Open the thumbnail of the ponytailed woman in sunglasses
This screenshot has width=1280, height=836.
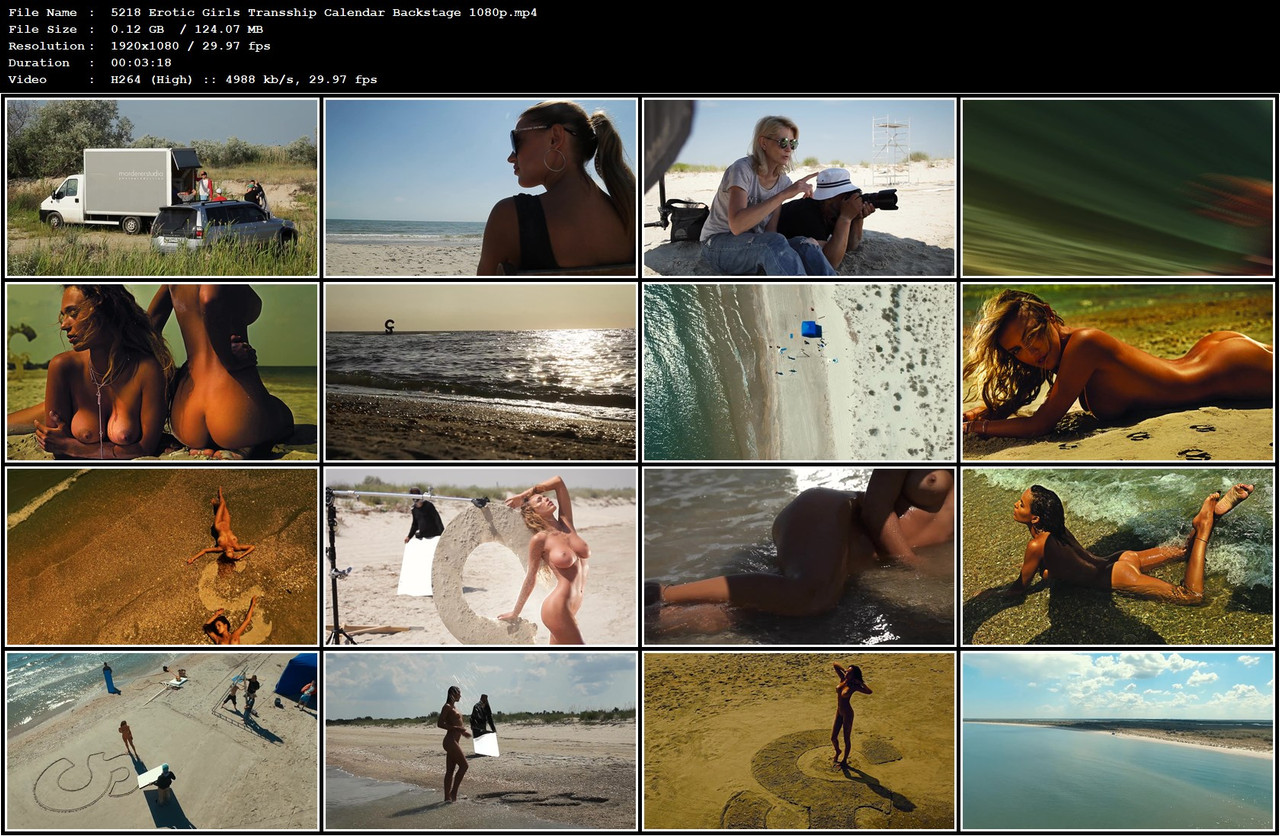click(x=480, y=187)
